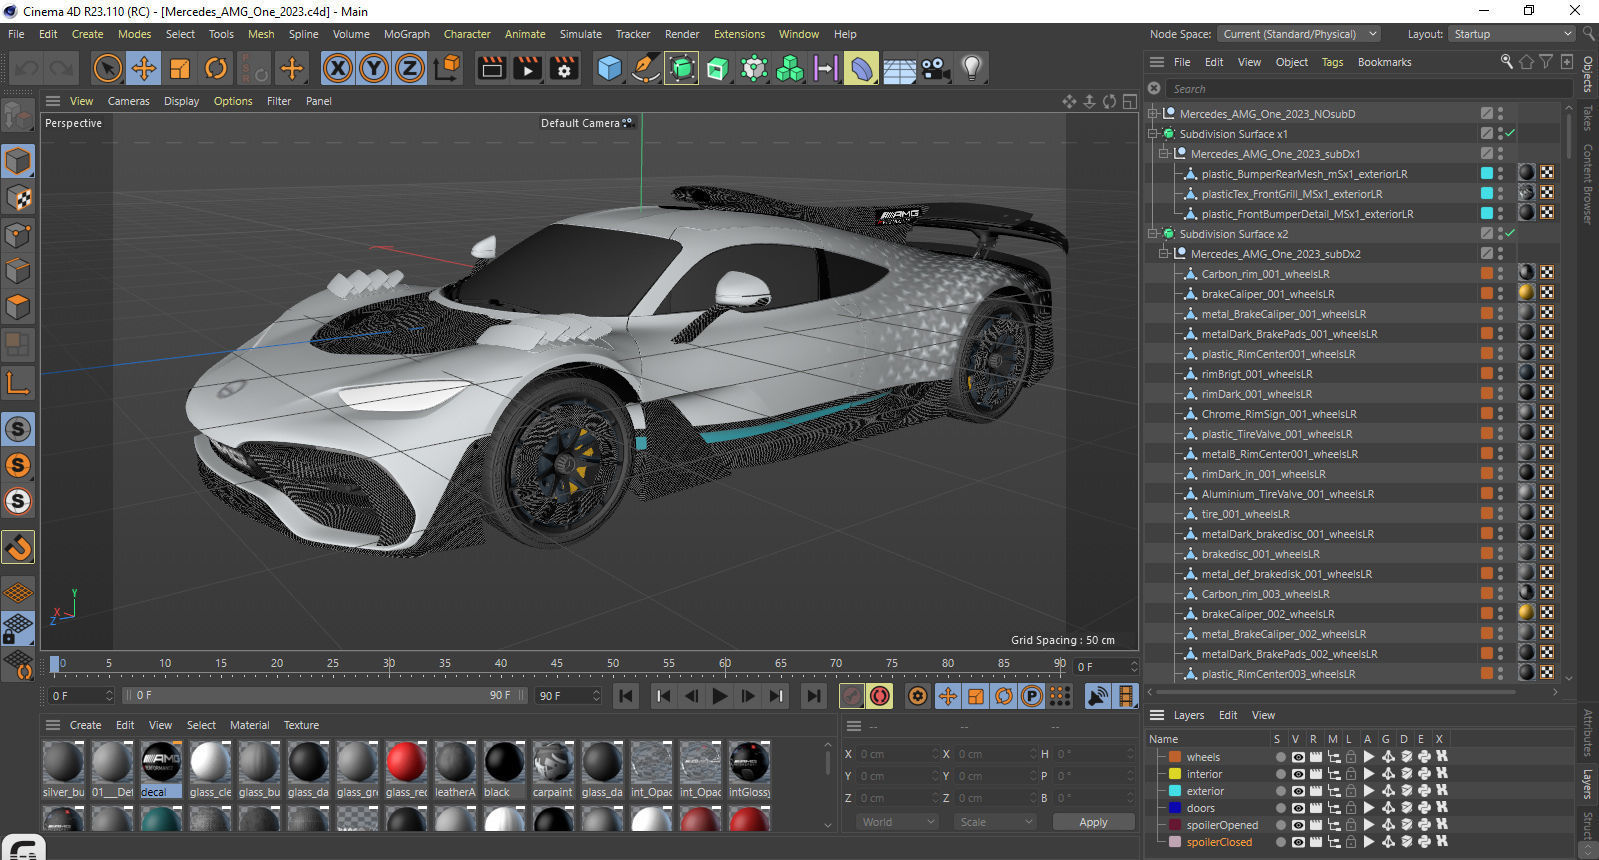The width and height of the screenshot is (1599, 860).
Task: Toggle Subdivision Surface x2 enable checkmark
Action: pos(1510,234)
